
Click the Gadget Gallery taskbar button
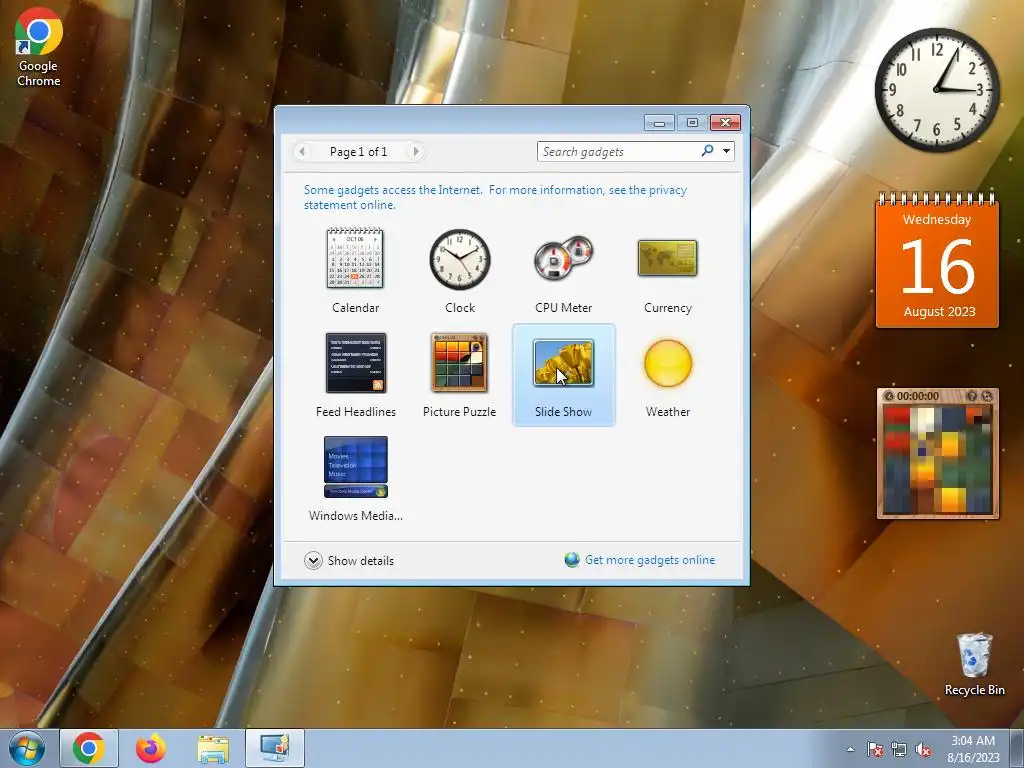[x=275, y=748]
